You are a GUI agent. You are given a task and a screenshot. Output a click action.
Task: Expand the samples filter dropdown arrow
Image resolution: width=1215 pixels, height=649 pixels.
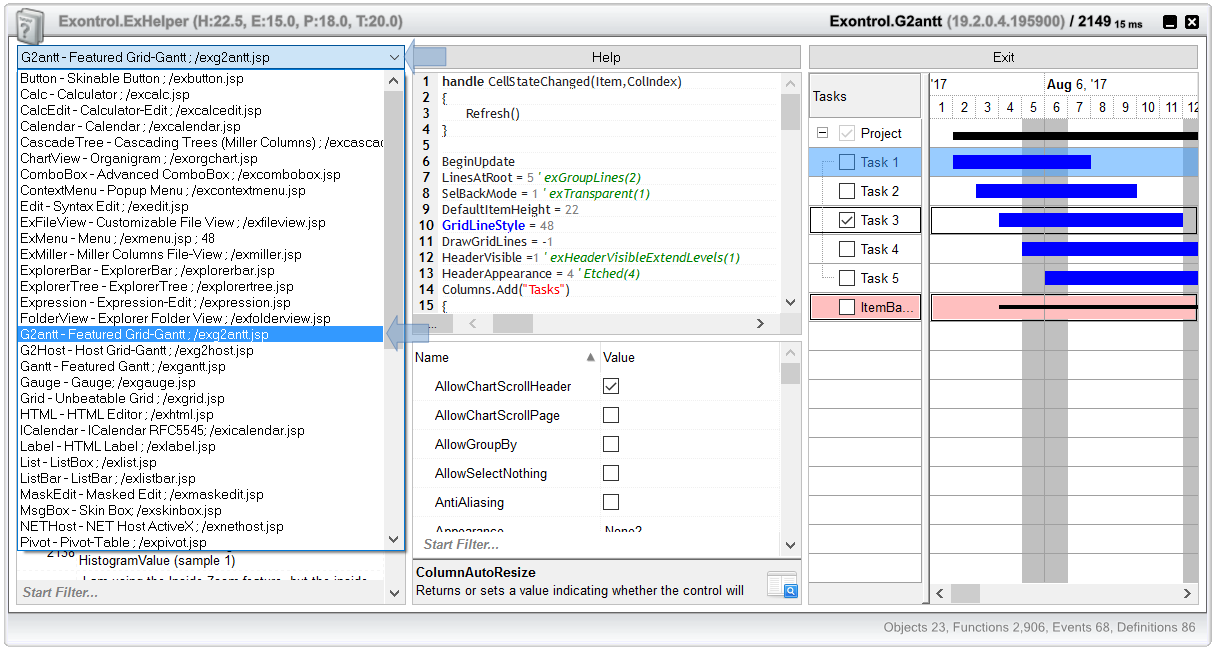pyautogui.click(x=393, y=593)
